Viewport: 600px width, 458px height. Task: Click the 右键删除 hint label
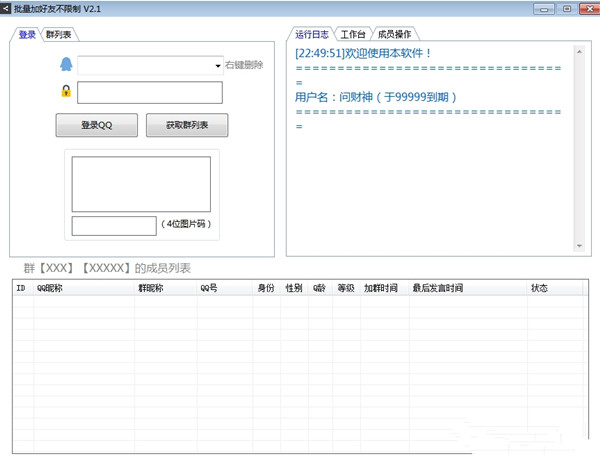pyautogui.click(x=244, y=65)
